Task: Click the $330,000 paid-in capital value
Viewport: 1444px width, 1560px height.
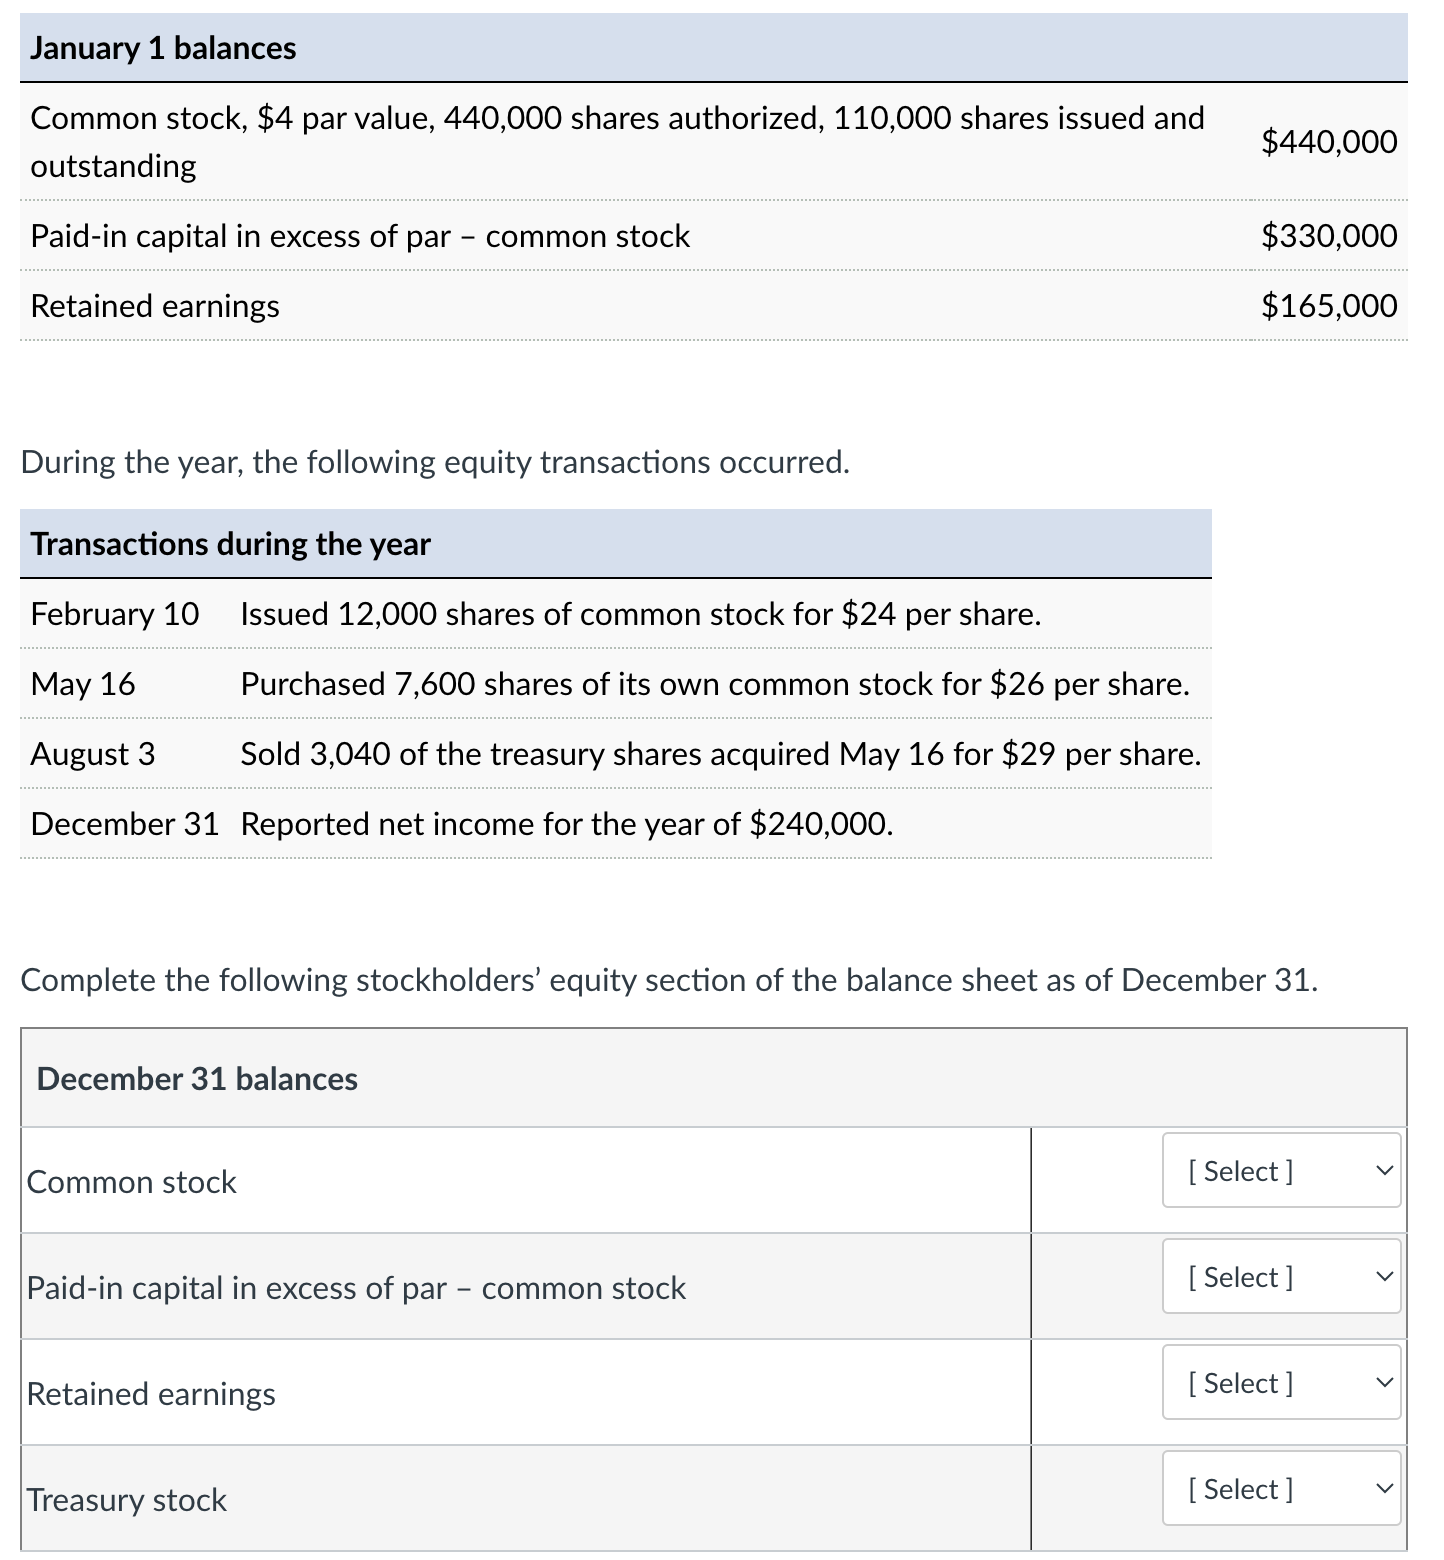Action: [x=1329, y=236]
